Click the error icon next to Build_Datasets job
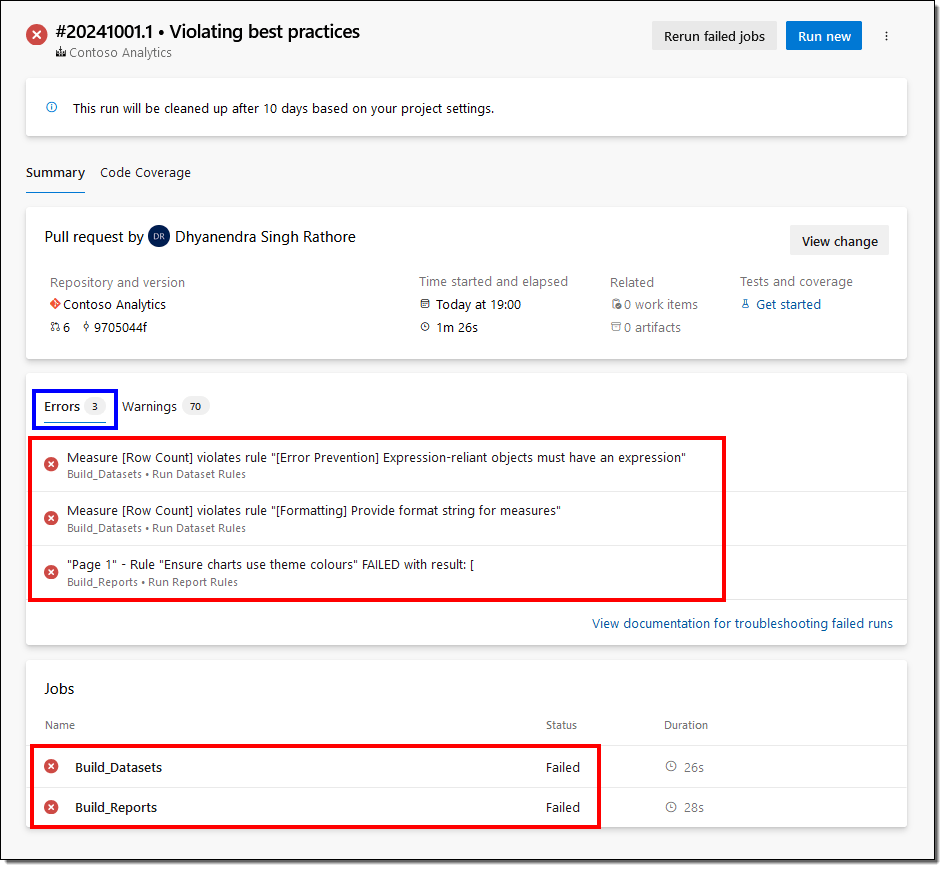This screenshot has width=945, height=870. 51,767
